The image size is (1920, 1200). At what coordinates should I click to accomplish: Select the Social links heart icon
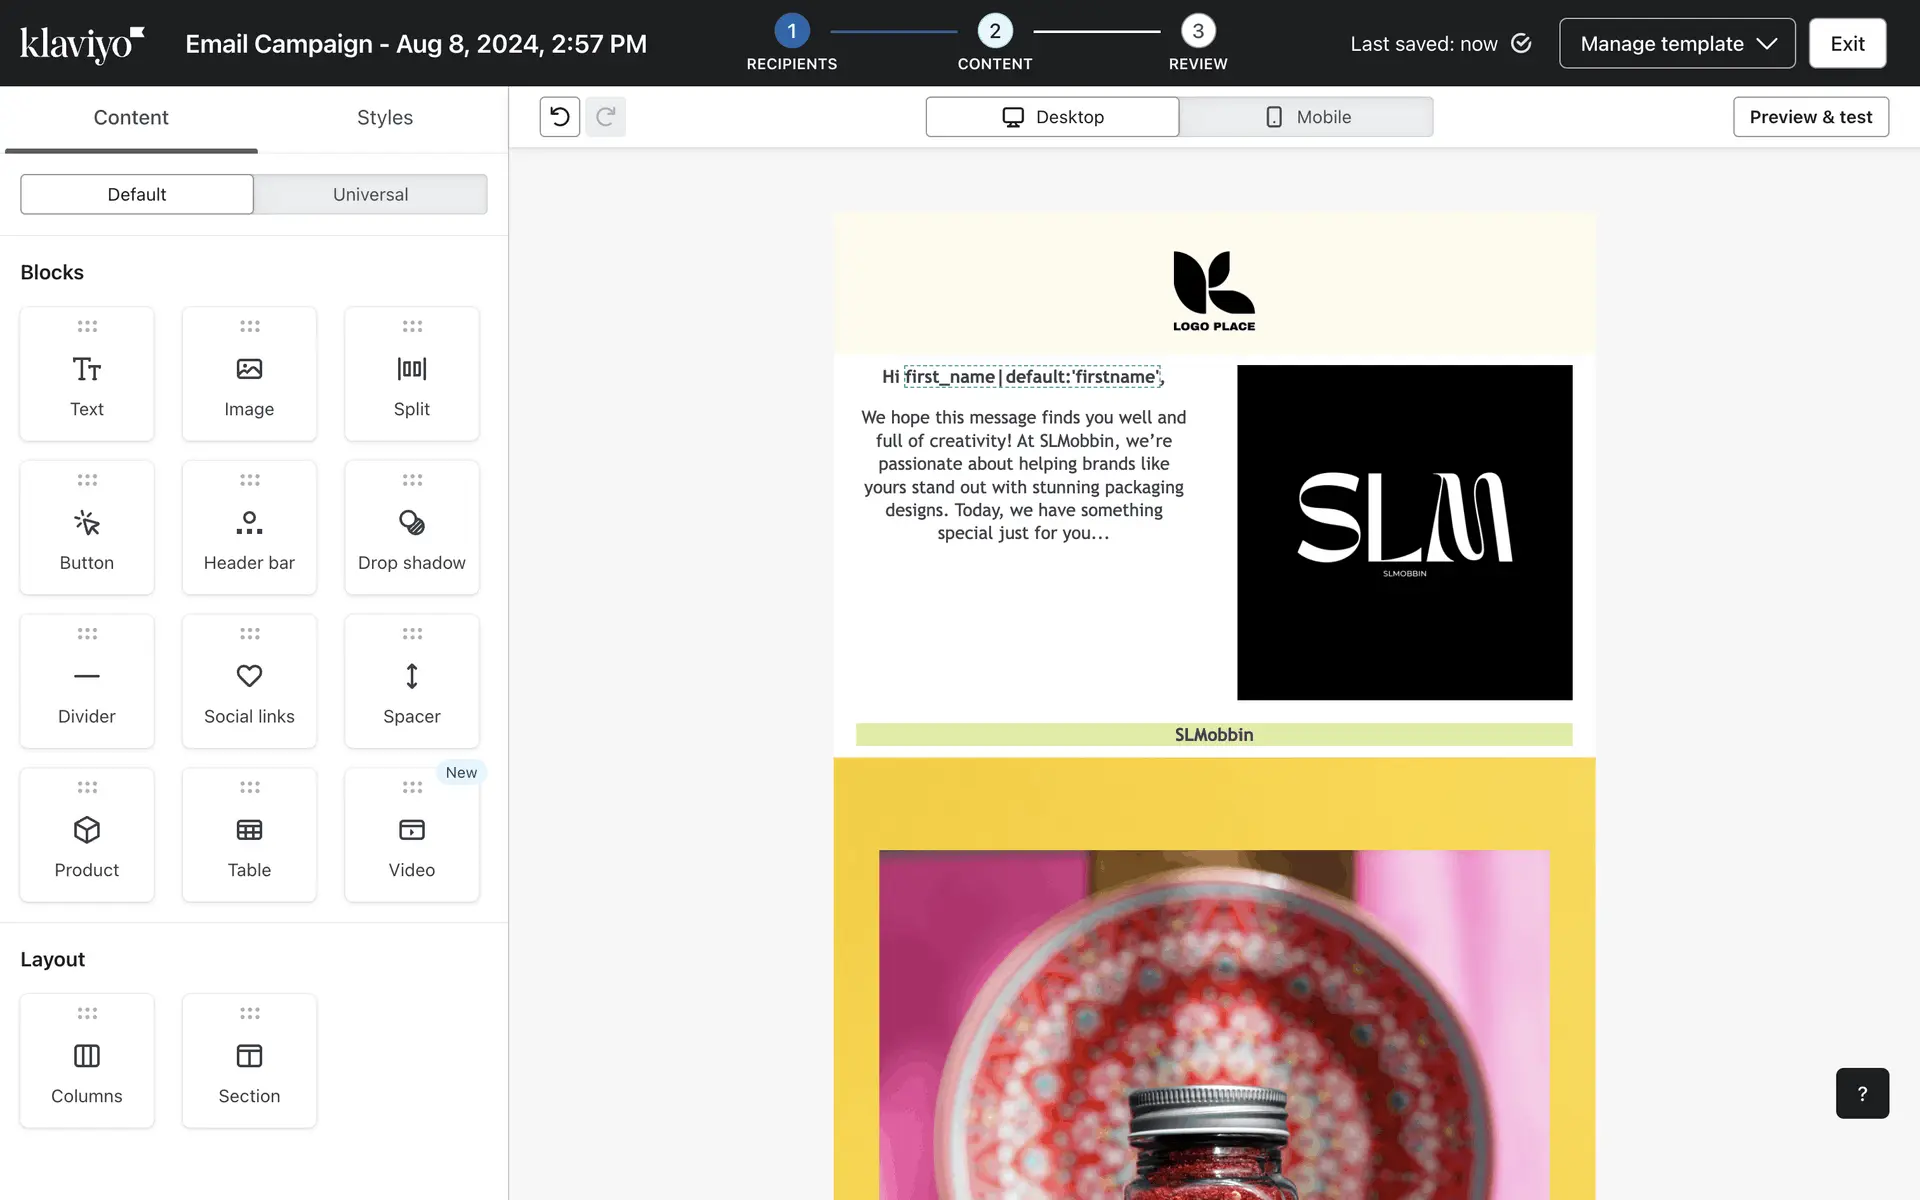pyautogui.click(x=249, y=676)
